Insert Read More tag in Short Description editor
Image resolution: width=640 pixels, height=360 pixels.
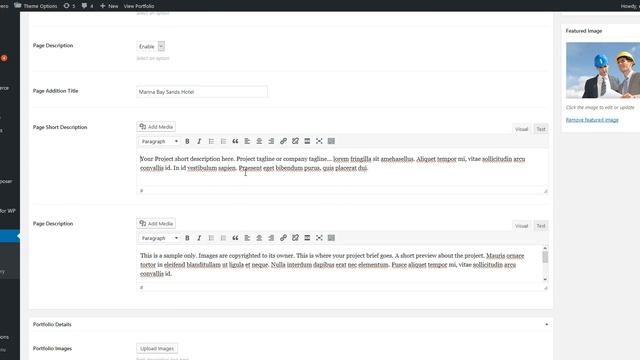(307, 141)
